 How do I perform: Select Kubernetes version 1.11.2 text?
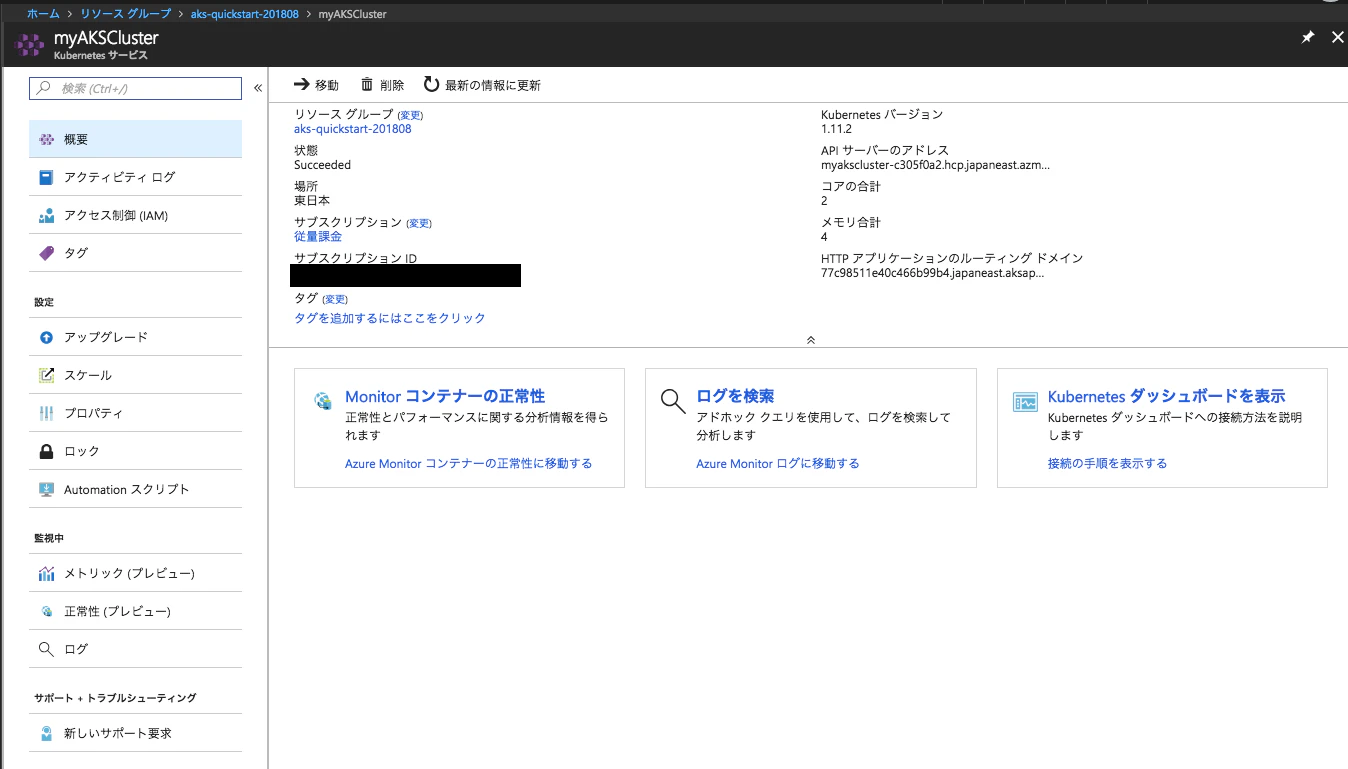pos(836,129)
